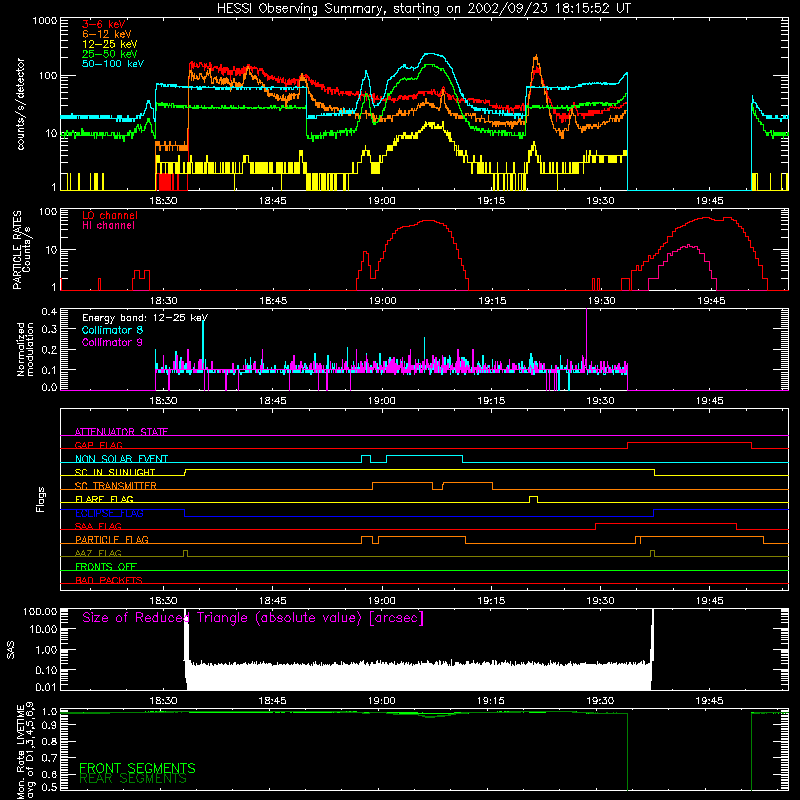Click the counts/s/detector axis label

[20, 104]
